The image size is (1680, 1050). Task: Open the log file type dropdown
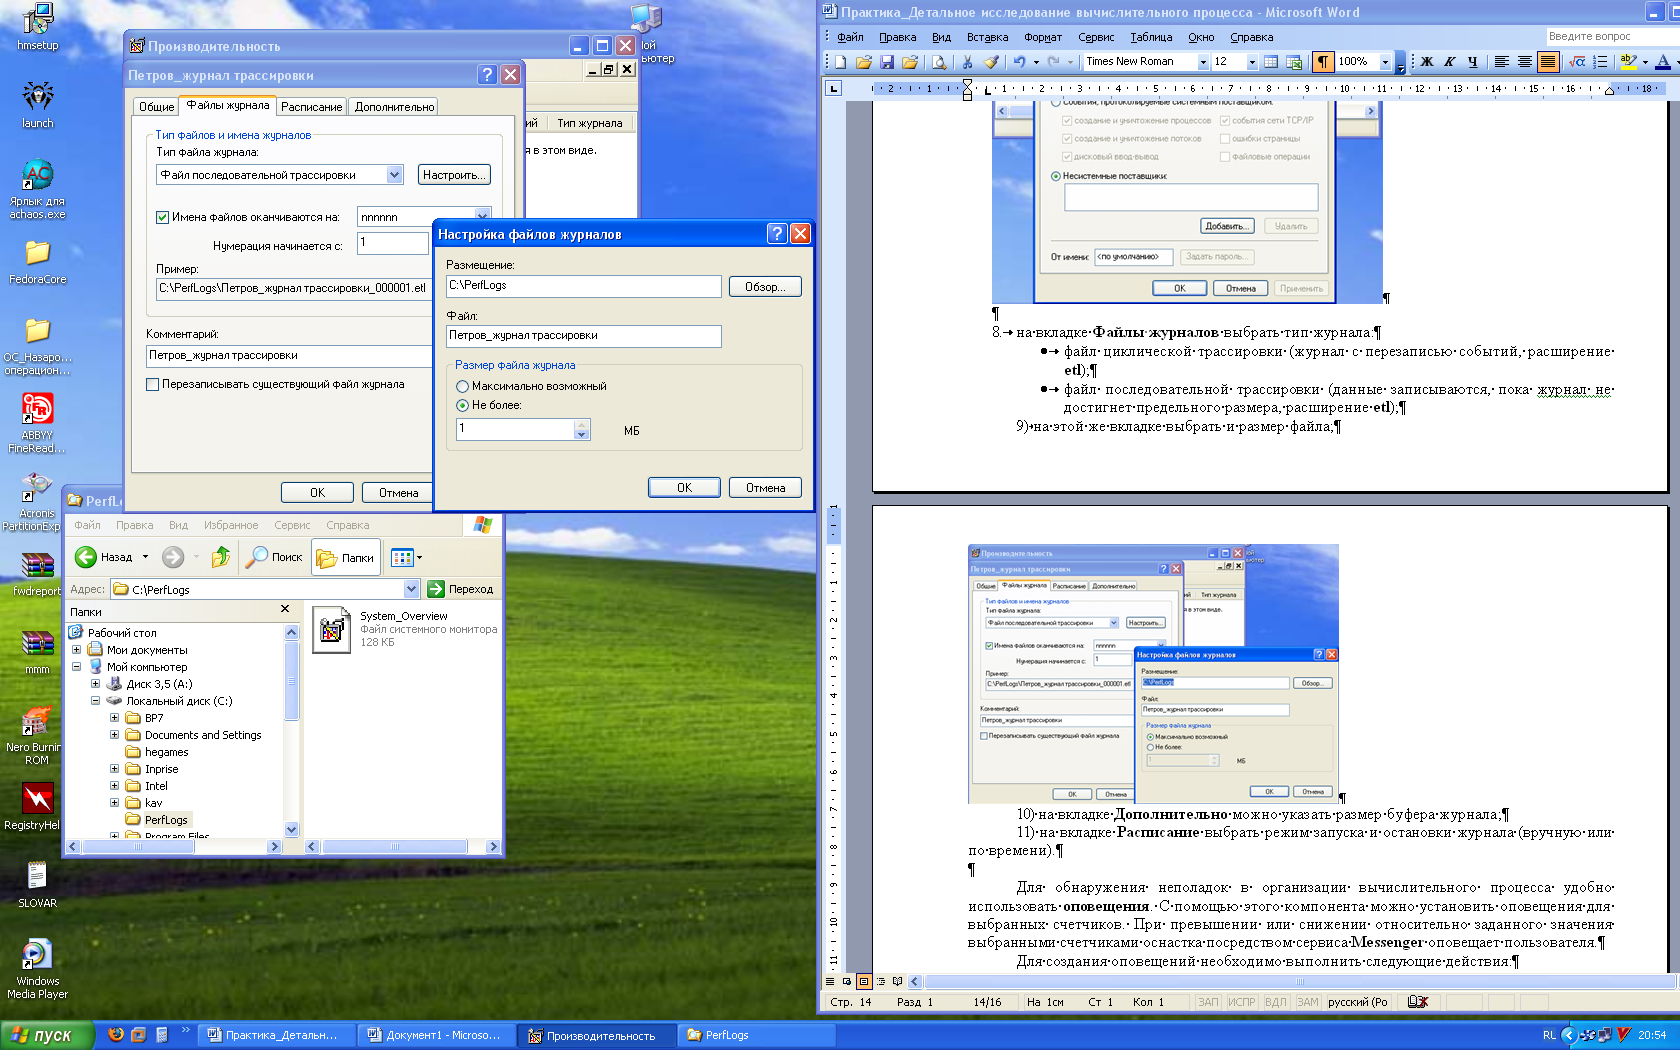click(x=394, y=175)
